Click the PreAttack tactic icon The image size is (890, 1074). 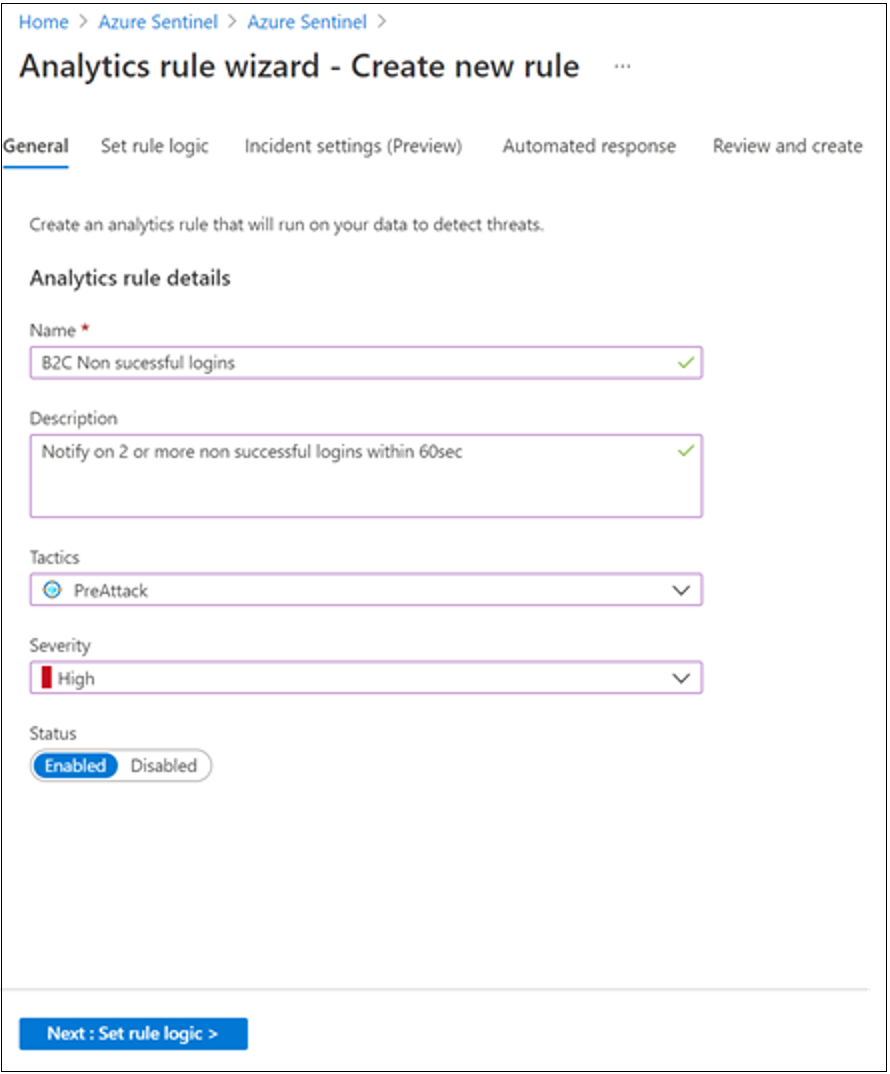point(53,590)
